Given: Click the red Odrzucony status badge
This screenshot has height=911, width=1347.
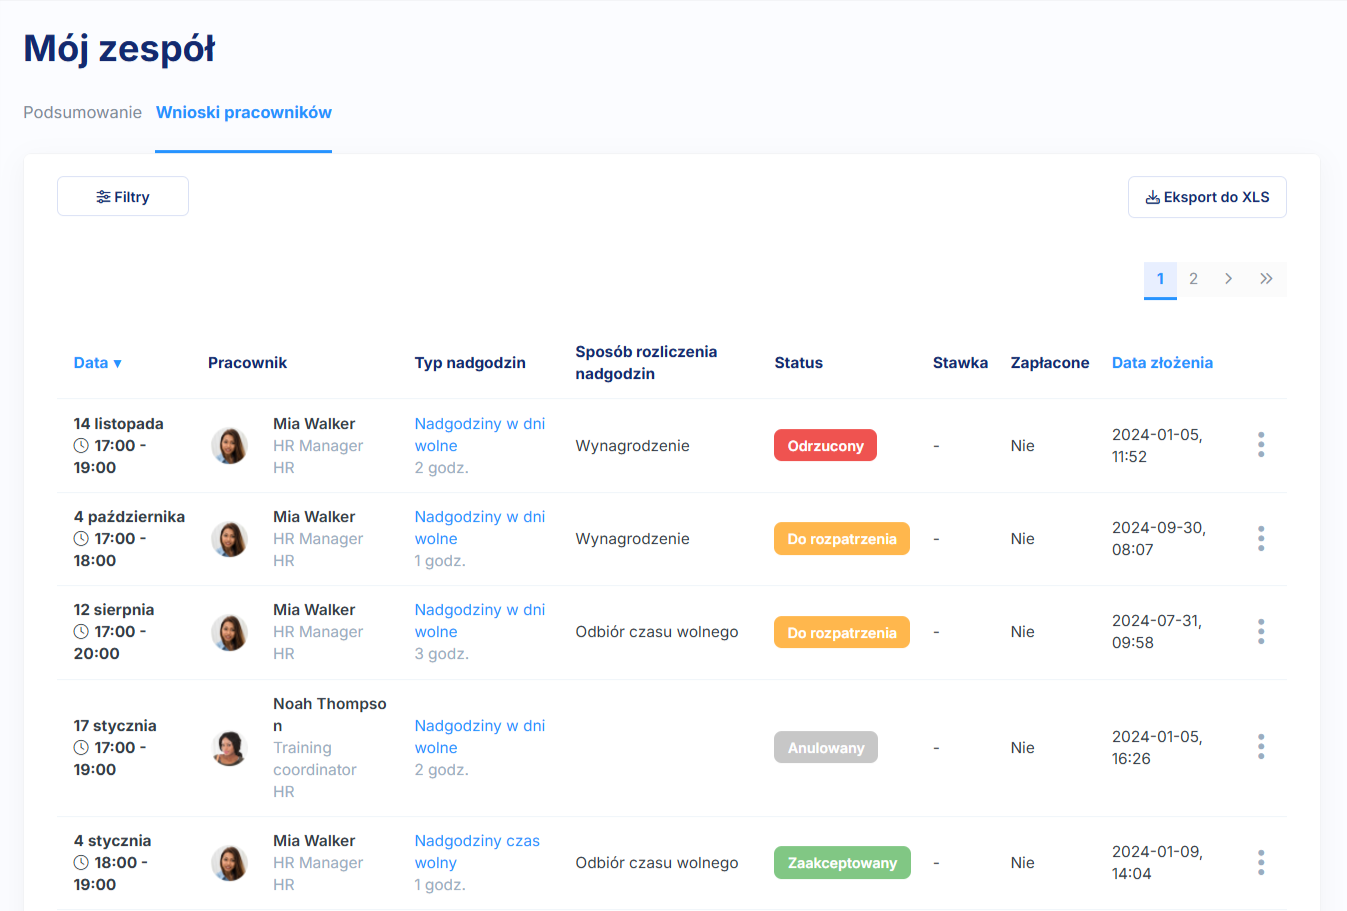Looking at the screenshot, I should [825, 446].
